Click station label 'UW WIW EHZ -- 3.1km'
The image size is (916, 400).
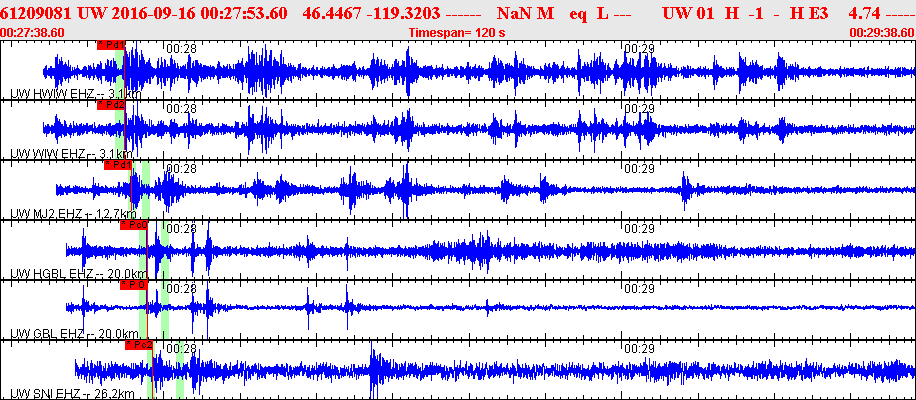click(71, 154)
